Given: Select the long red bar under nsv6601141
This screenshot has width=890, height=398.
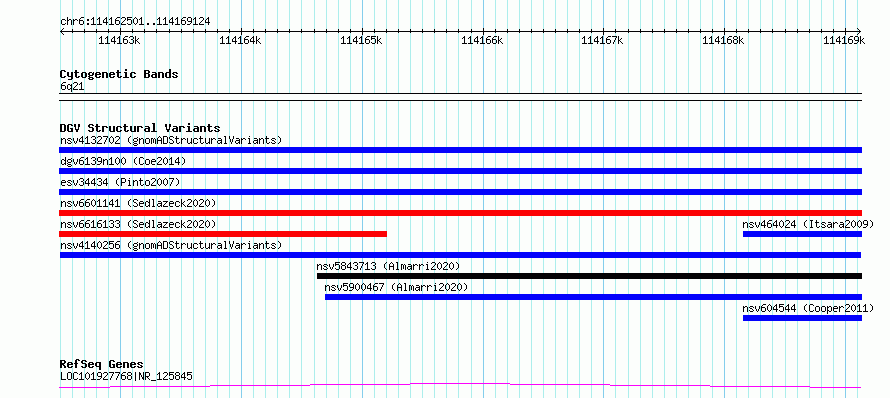Looking at the screenshot, I should (x=460, y=213).
